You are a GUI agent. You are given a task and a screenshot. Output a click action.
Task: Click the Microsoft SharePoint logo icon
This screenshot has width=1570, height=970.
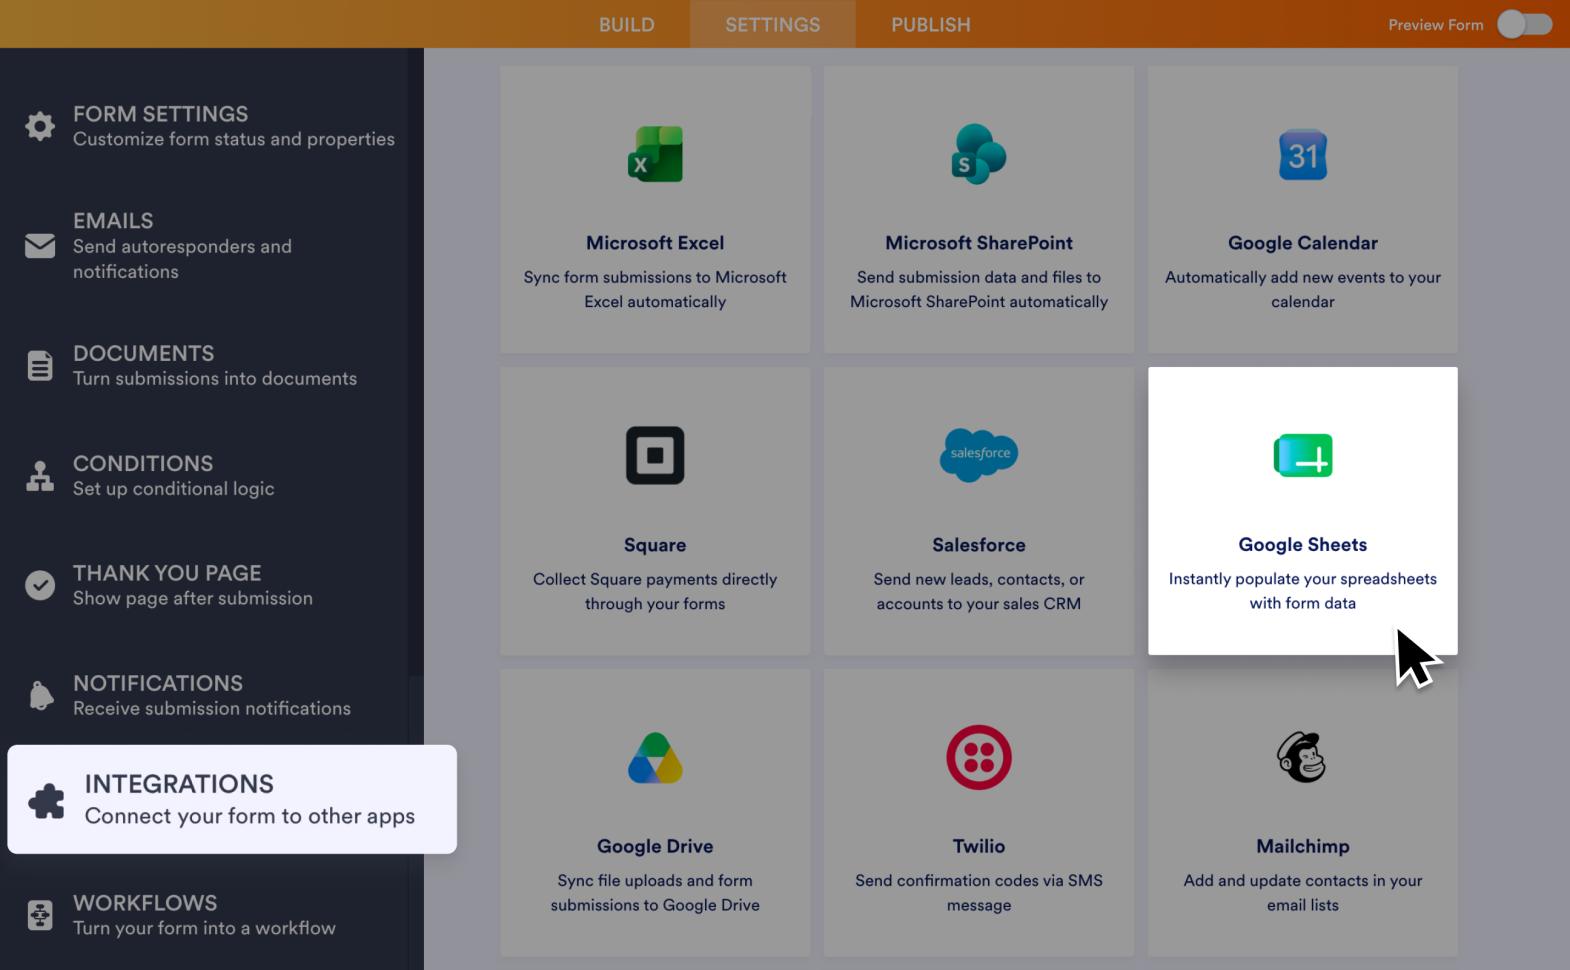click(979, 154)
